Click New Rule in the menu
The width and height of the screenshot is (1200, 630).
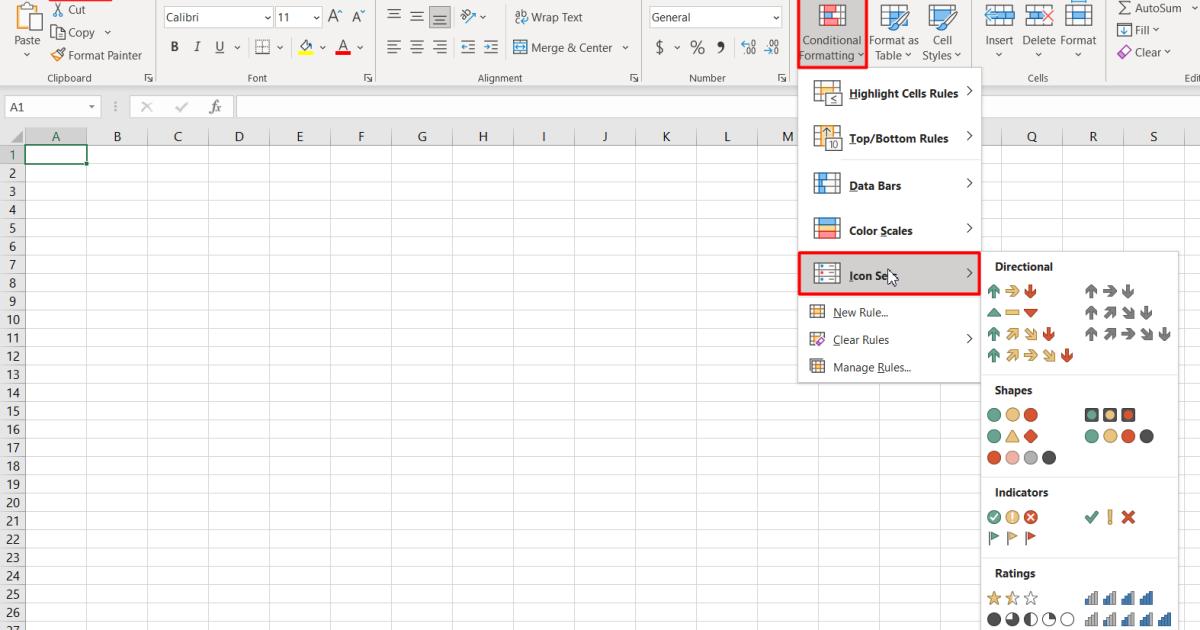858,312
